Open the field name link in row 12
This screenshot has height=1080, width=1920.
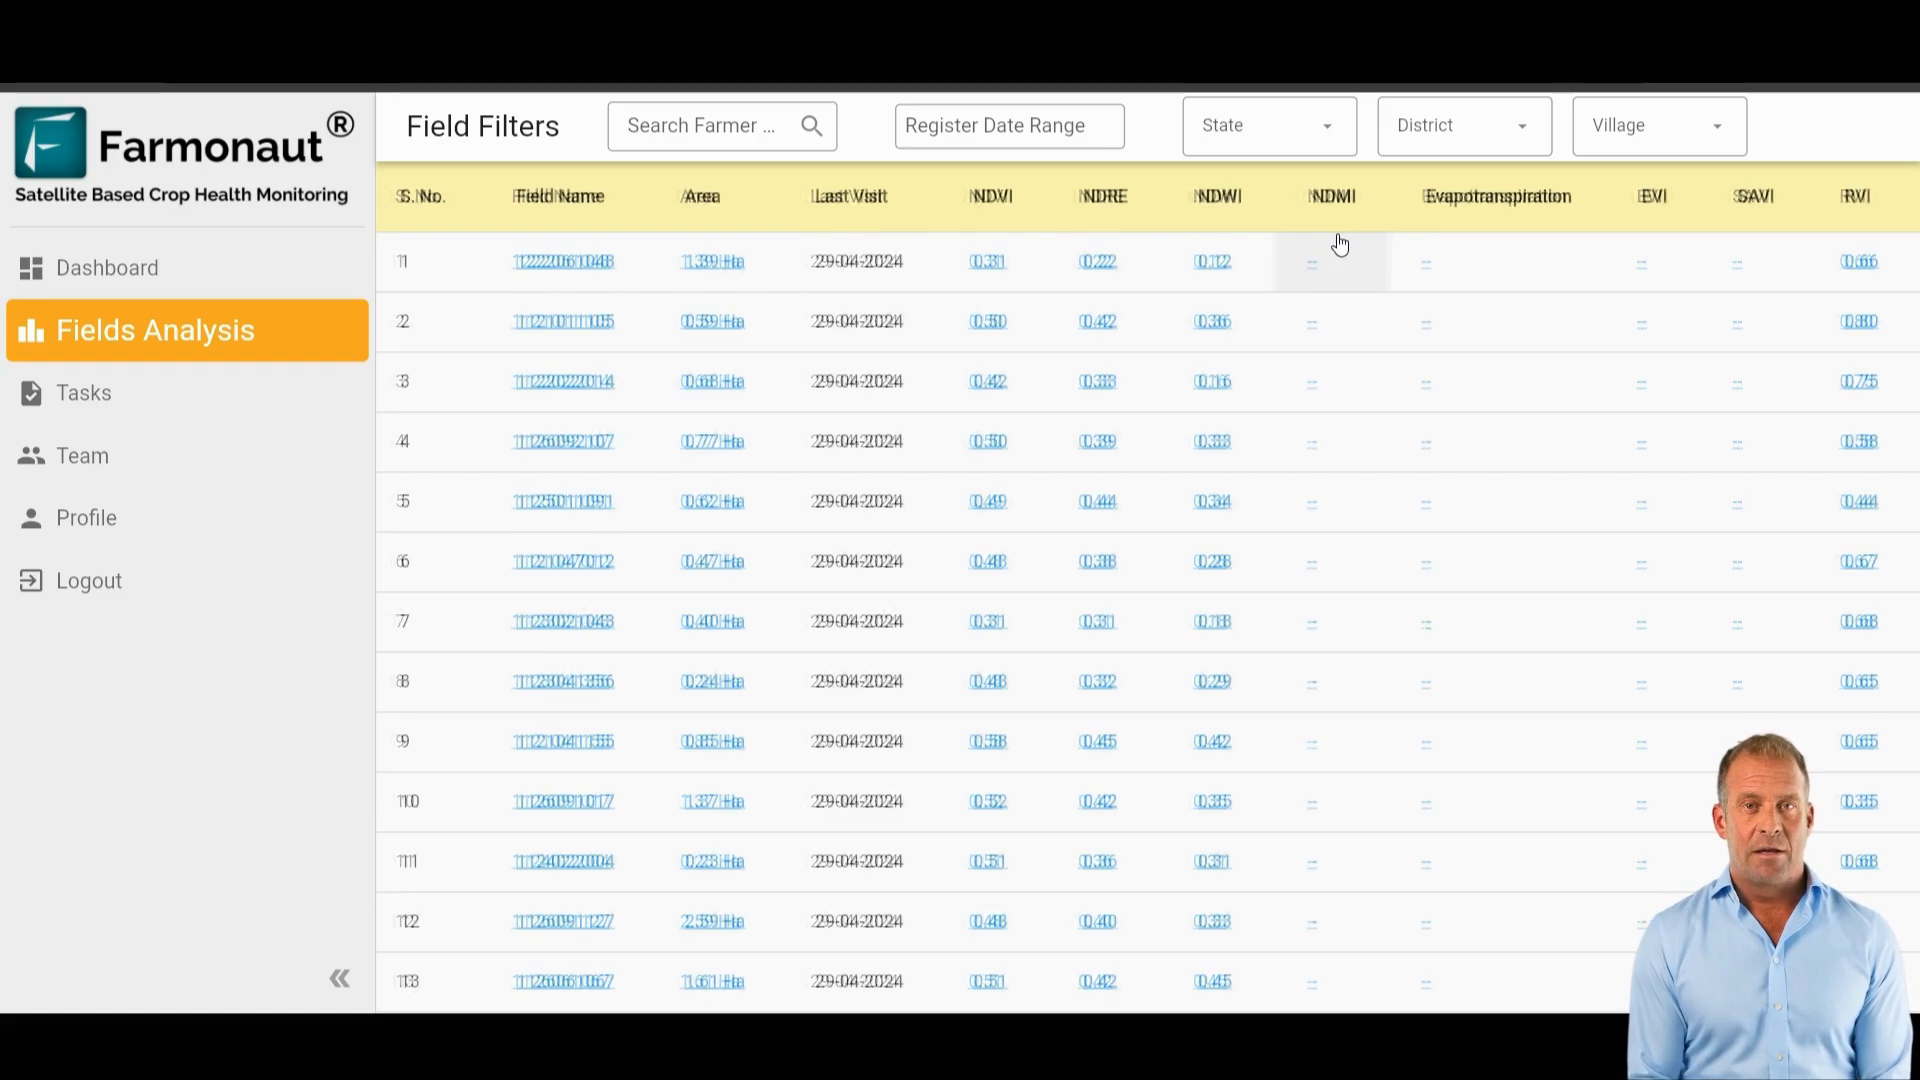pos(563,922)
